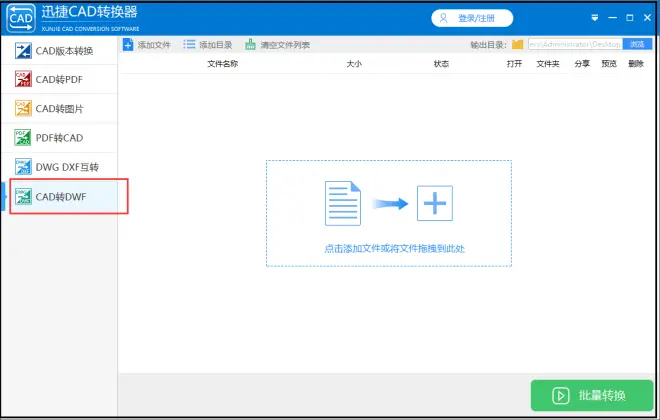
Task: Open the title bar dropdown menu arrow
Action: coord(595,18)
